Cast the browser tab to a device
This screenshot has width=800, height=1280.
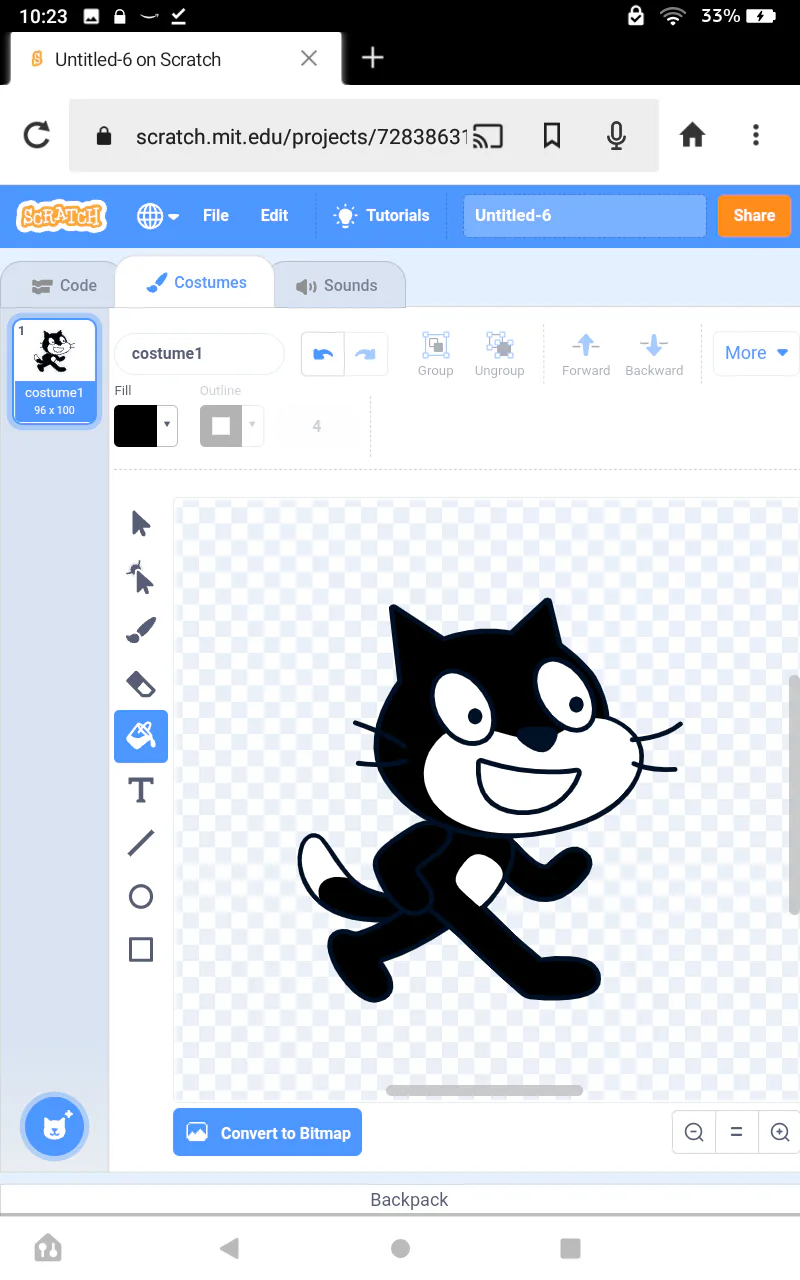(488, 135)
